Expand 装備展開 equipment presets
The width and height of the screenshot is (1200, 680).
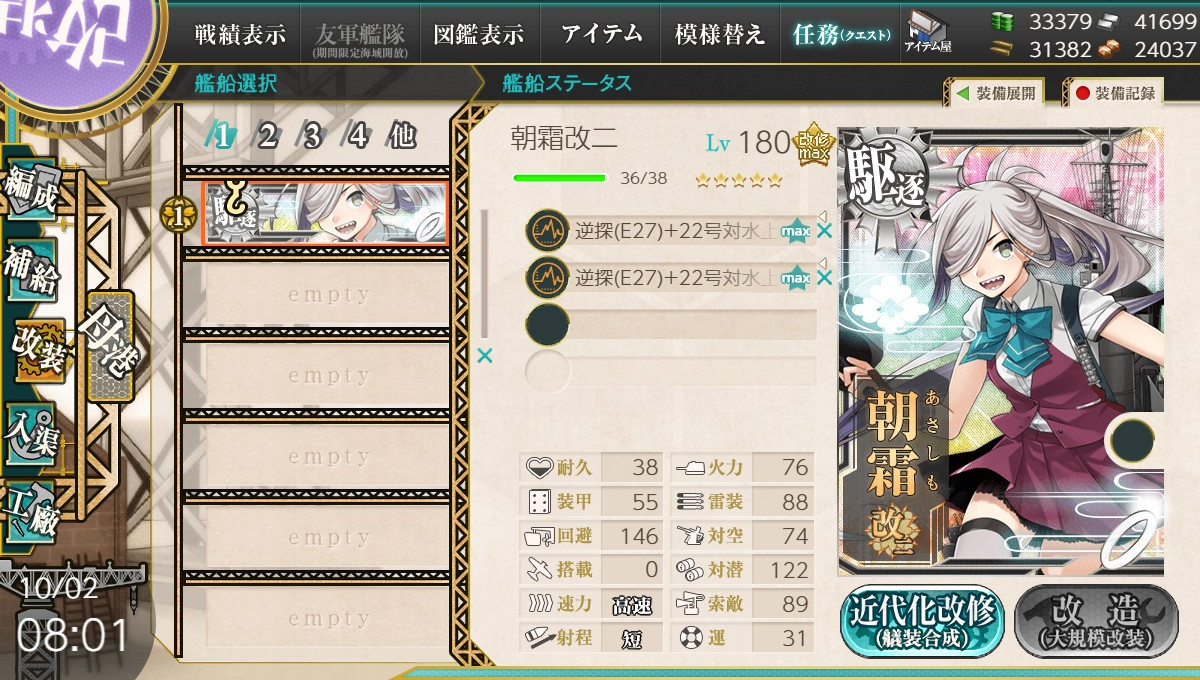[x=993, y=94]
